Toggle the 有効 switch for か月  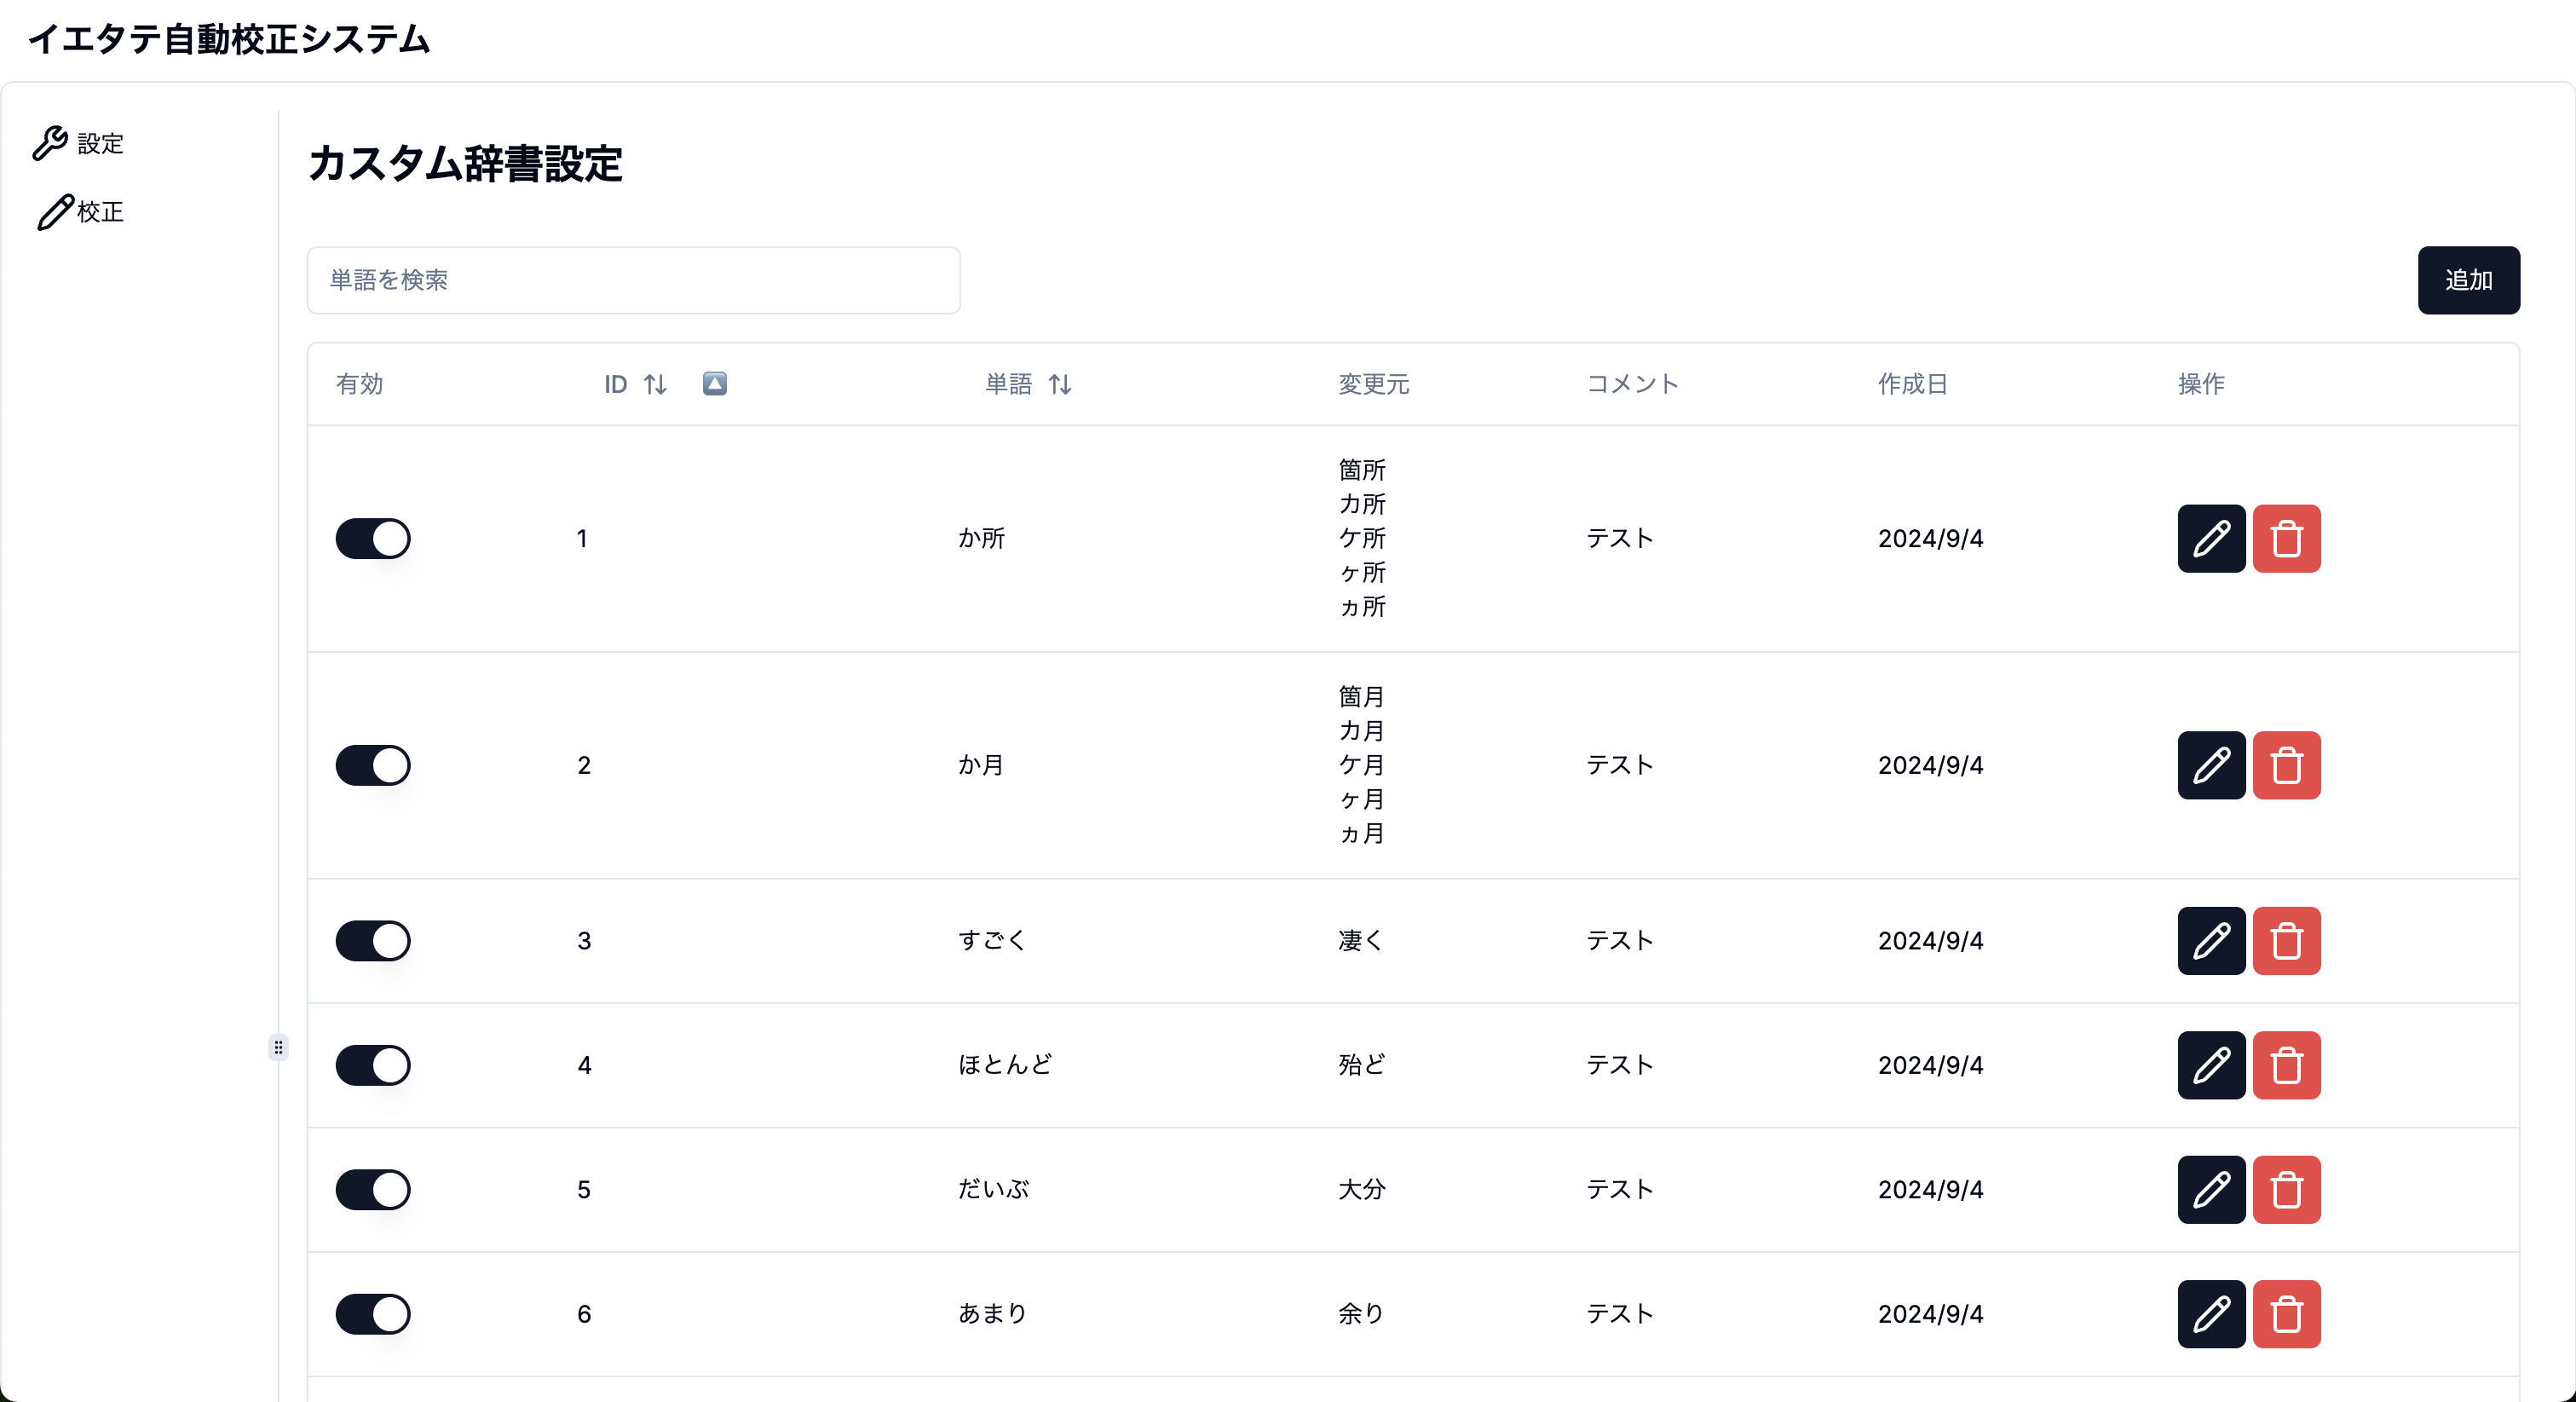[x=373, y=765]
